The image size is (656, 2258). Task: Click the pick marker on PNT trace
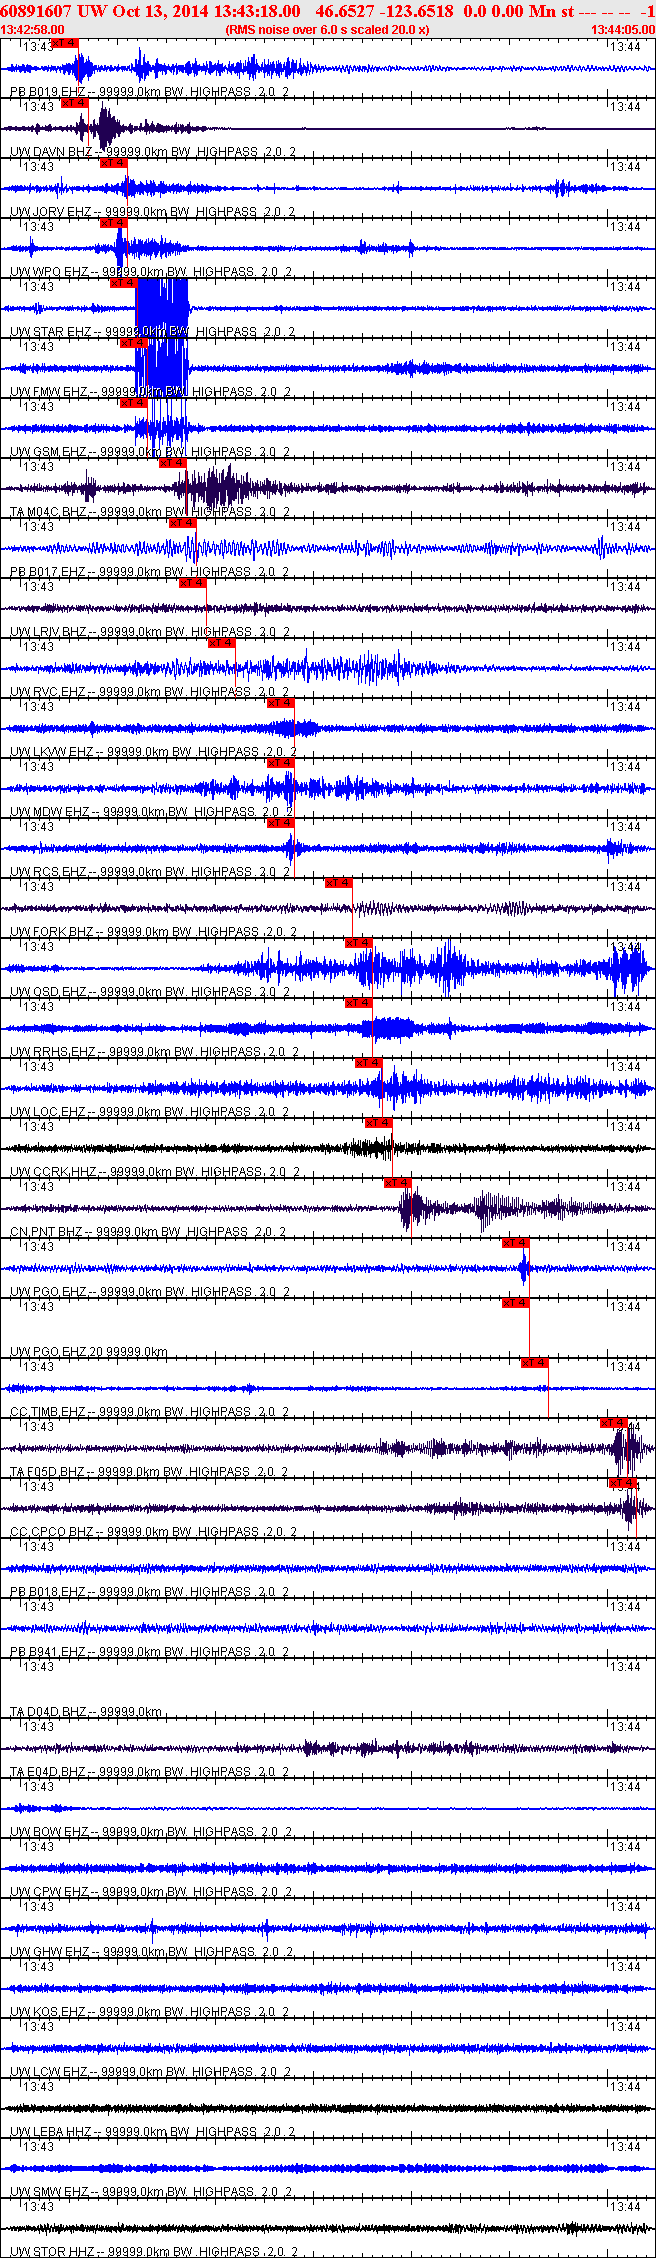[398, 1183]
